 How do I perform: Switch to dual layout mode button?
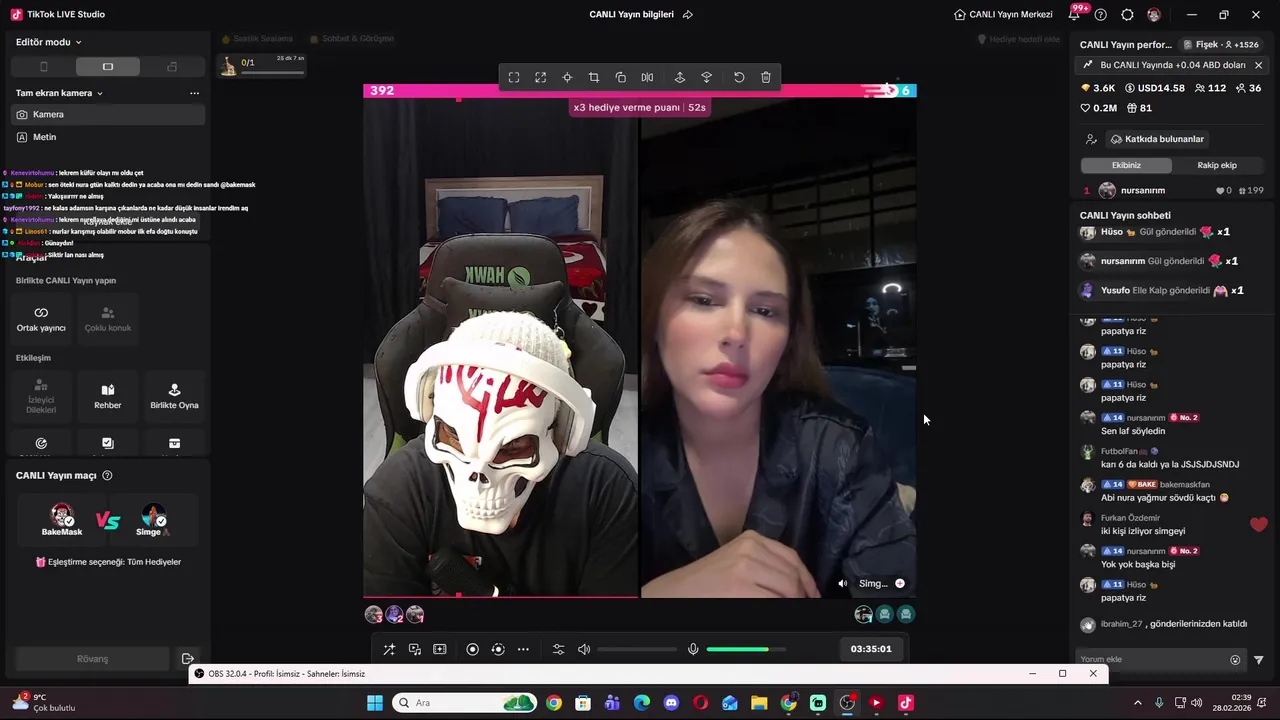(172, 67)
